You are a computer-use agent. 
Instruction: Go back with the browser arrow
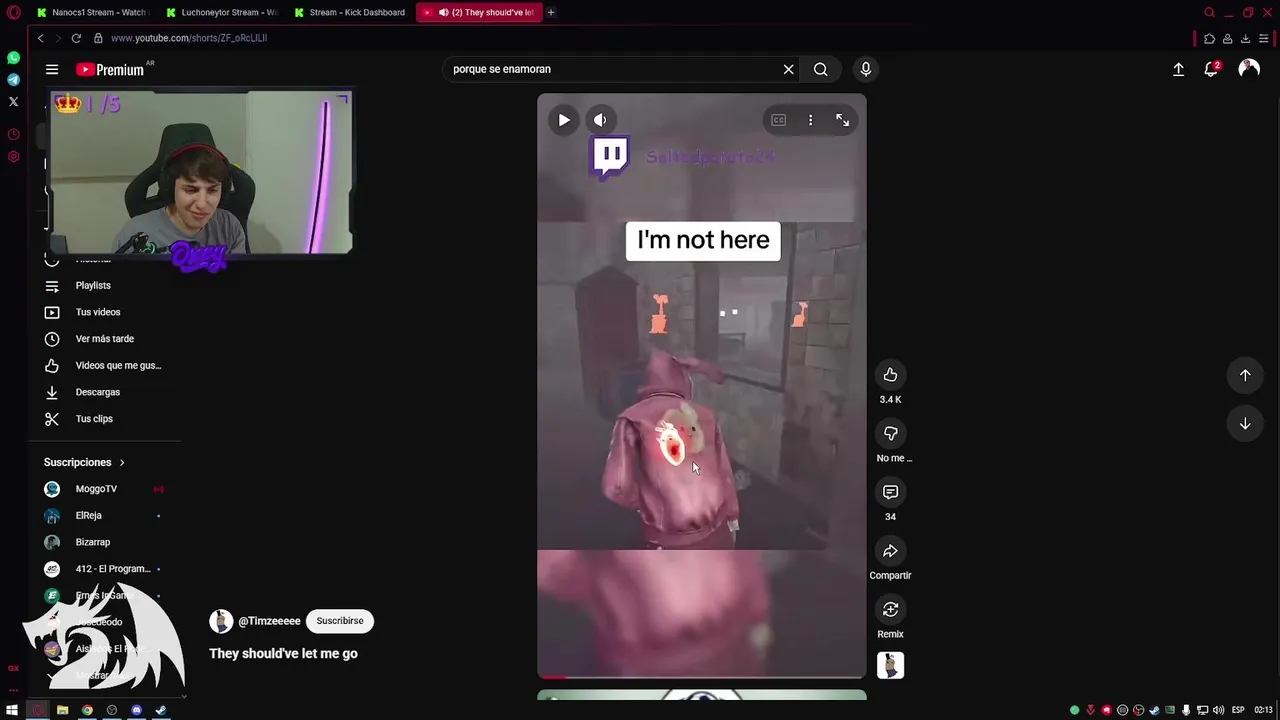click(x=40, y=38)
